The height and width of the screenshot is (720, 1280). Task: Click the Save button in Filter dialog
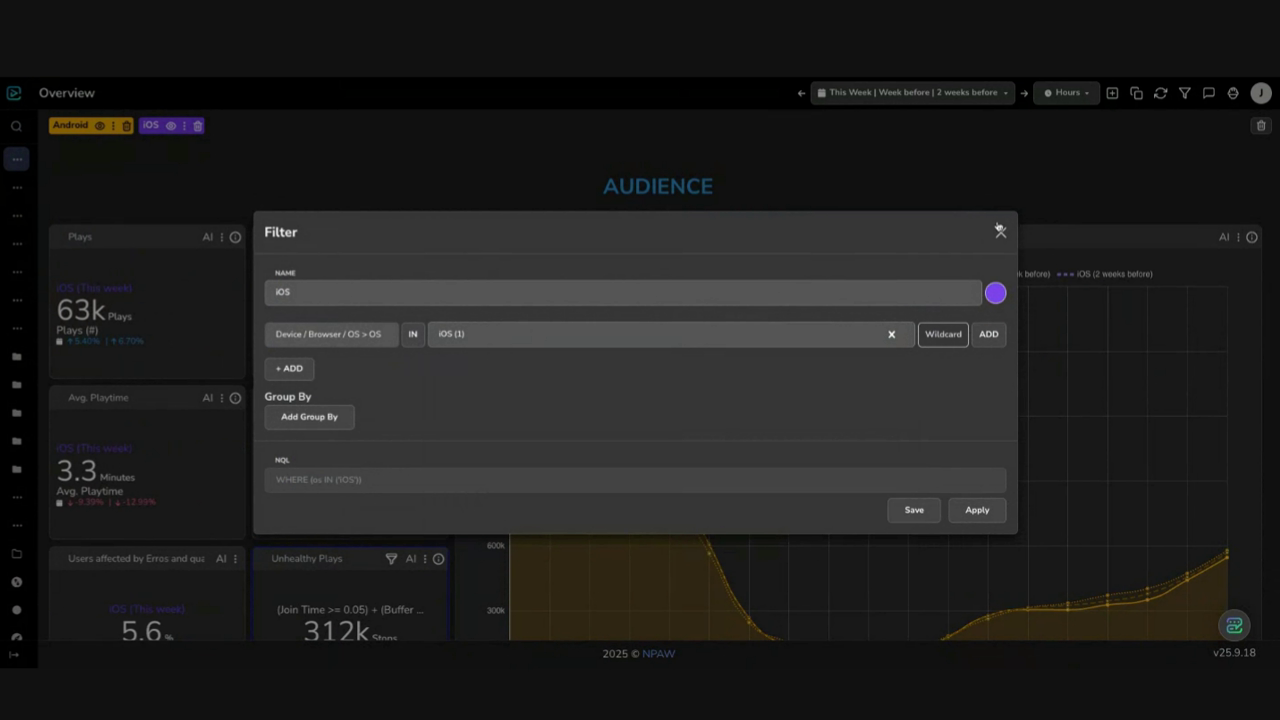914,510
